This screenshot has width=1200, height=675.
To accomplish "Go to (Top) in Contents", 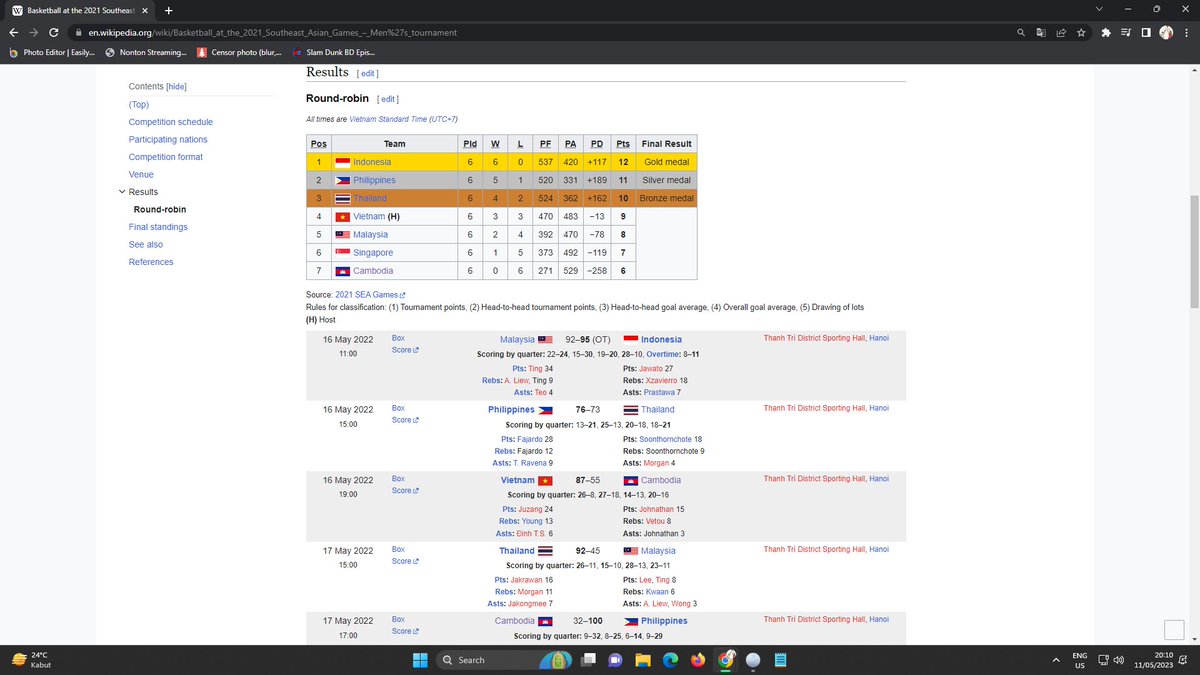I will click(138, 104).
